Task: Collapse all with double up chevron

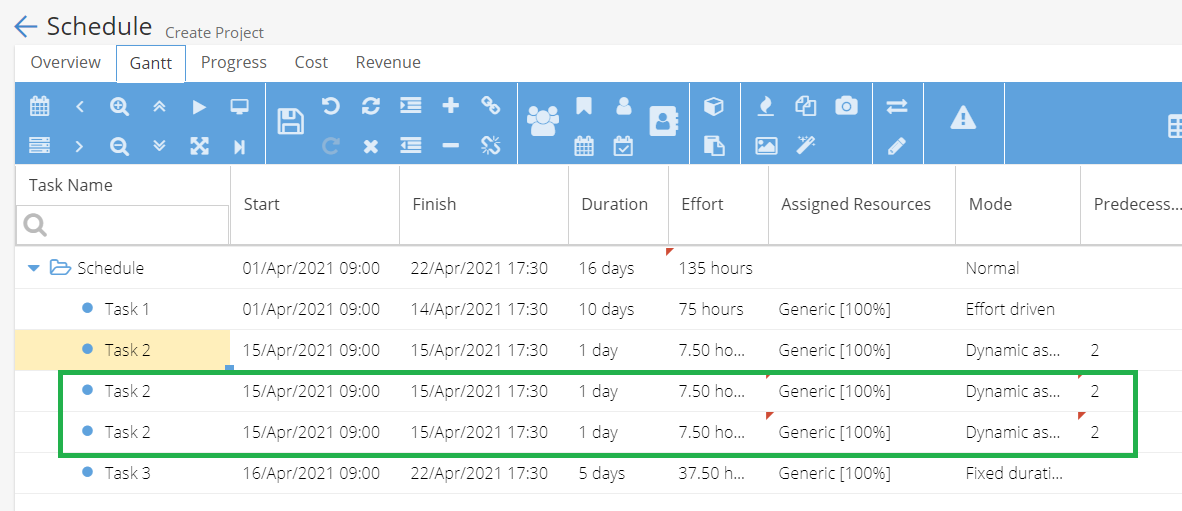Action: coord(159,107)
